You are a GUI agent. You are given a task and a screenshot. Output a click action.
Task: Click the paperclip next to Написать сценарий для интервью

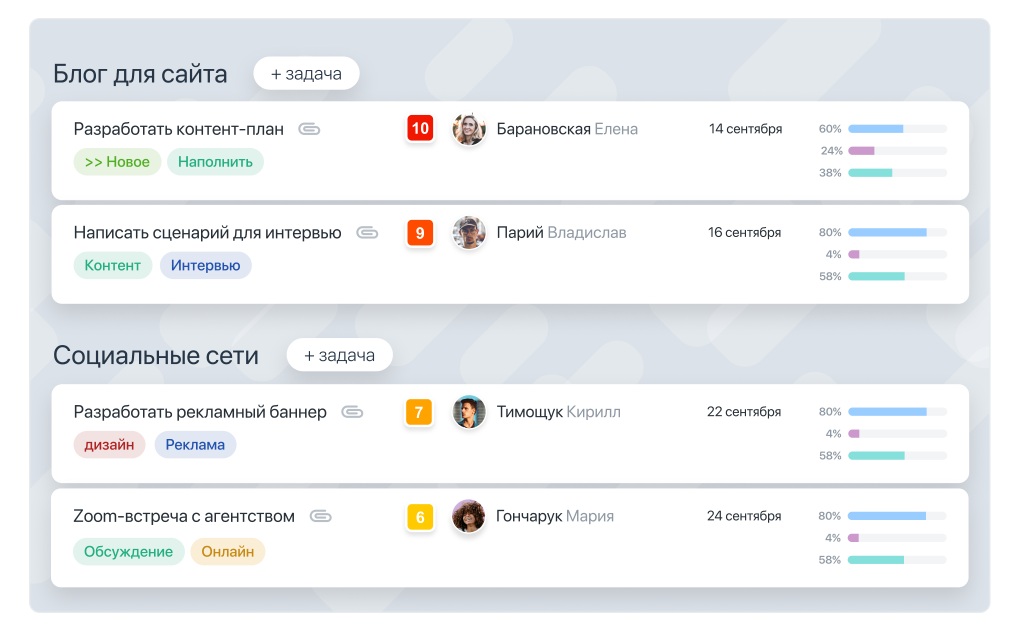pos(367,233)
